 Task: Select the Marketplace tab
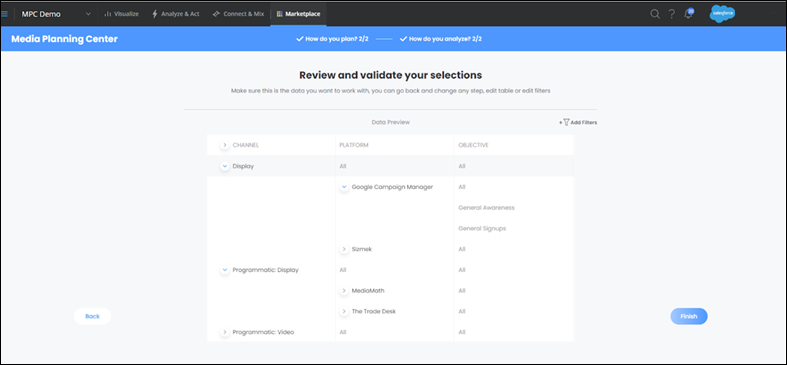(299, 14)
